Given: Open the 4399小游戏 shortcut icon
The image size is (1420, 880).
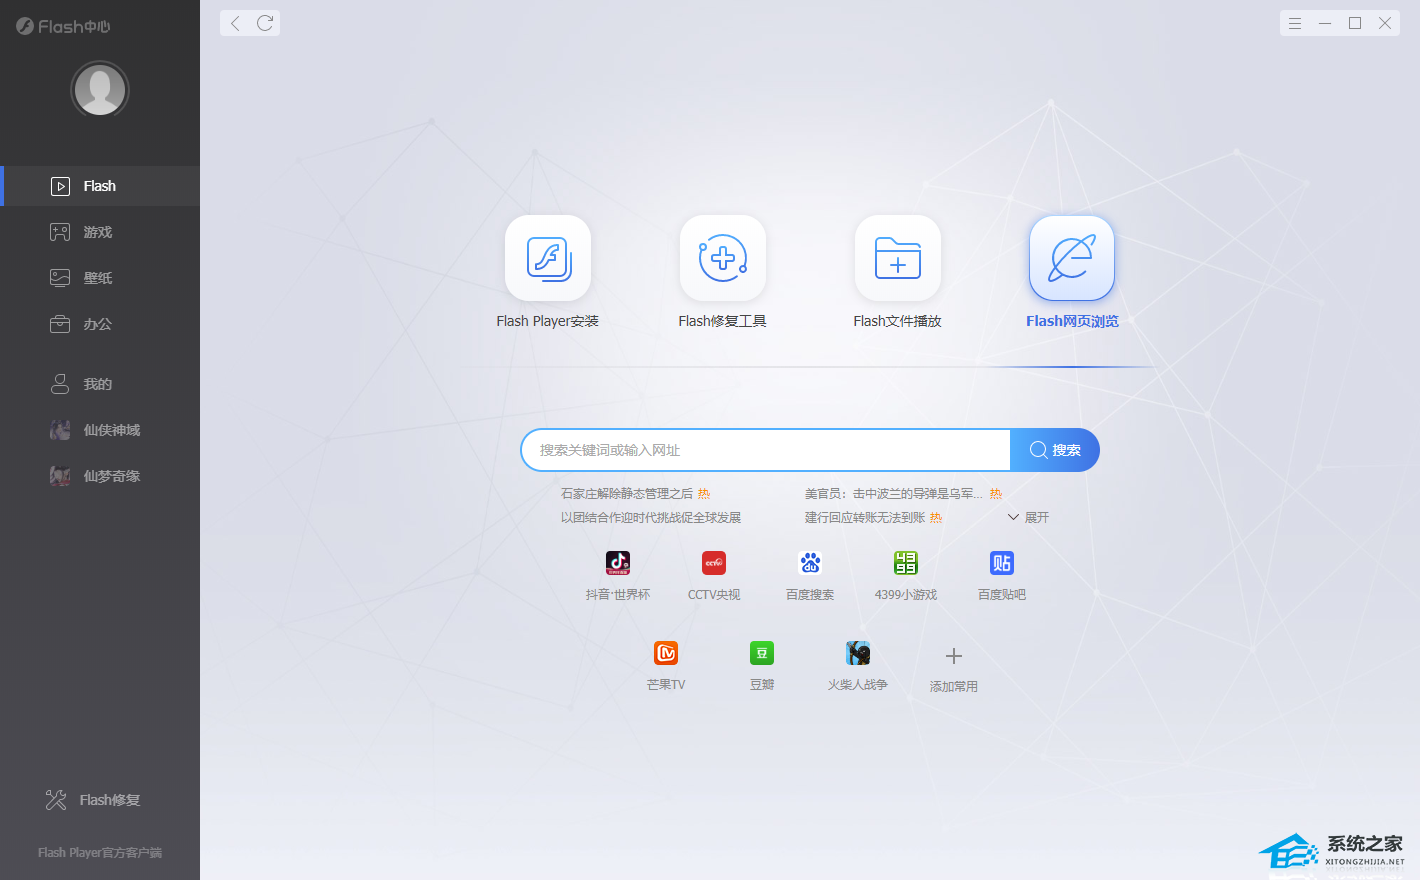Looking at the screenshot, I should coord(906,563).
